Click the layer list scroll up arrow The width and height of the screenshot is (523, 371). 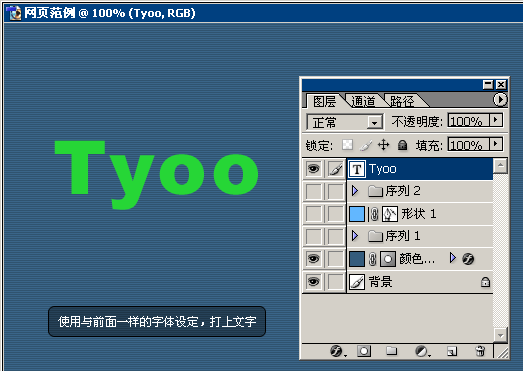click(x=500, y=166)
